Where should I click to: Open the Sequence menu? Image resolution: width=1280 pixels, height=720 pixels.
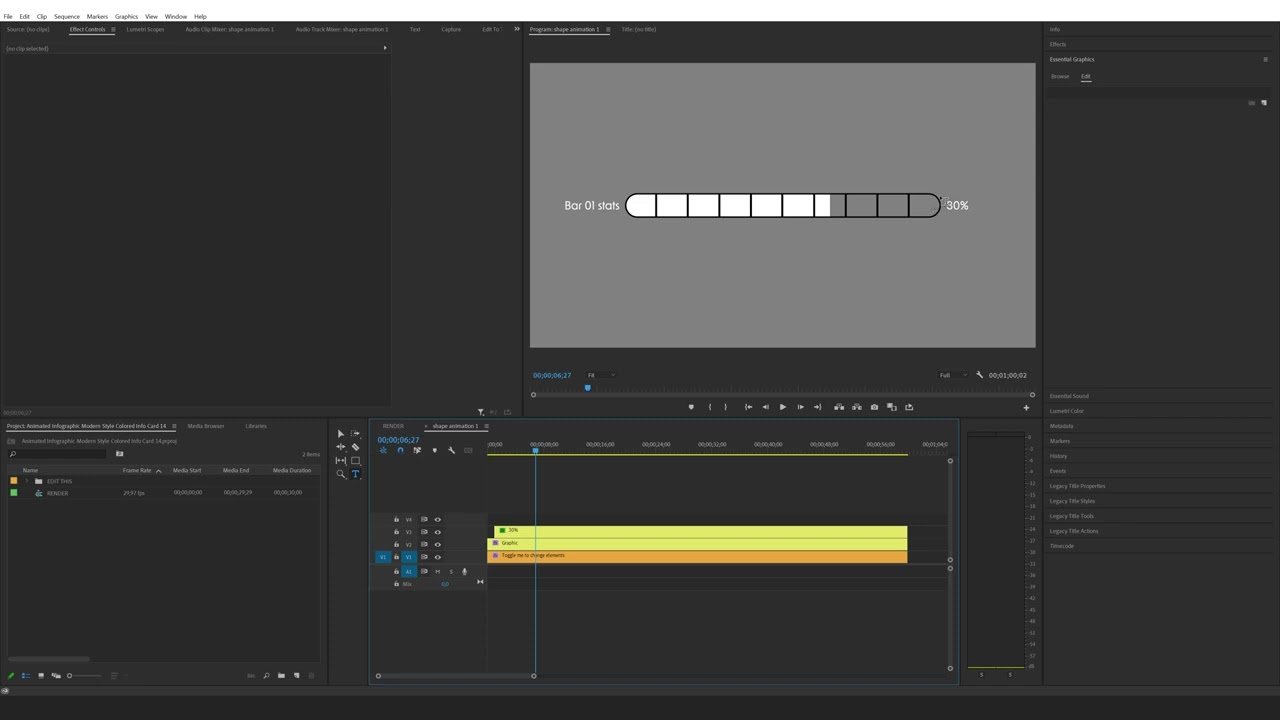point(67,16)
